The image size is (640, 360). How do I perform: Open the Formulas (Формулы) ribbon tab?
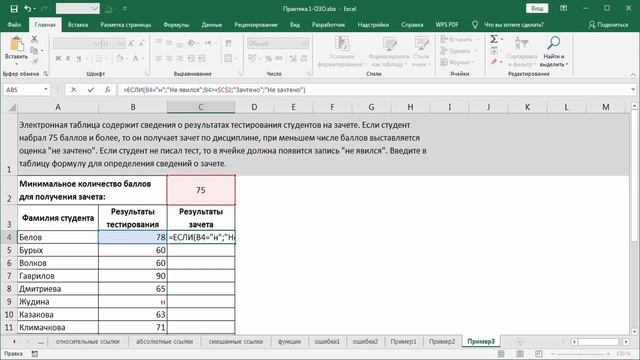pos(176,25)
